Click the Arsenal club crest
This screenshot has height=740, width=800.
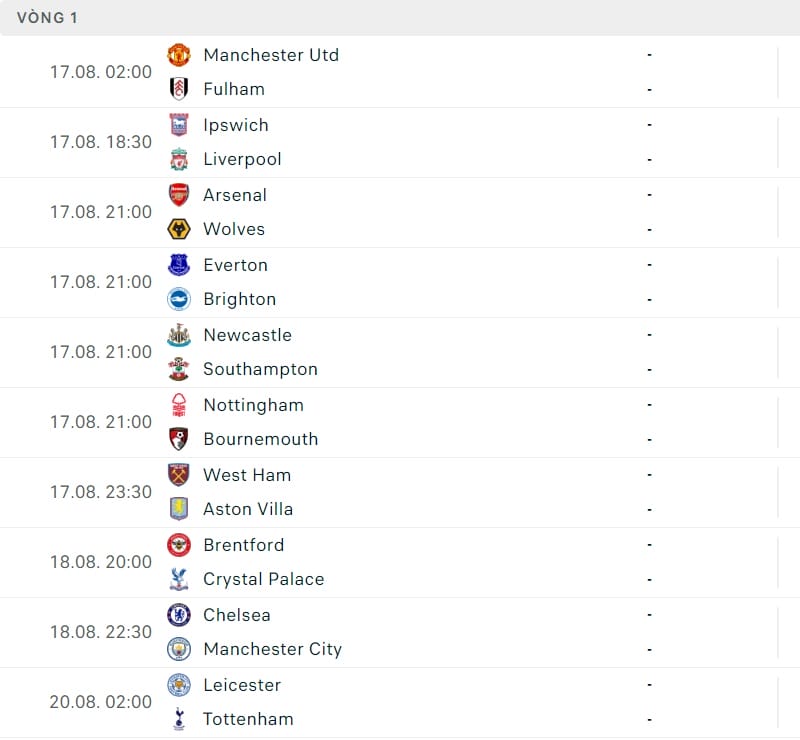tap(179, 195)
